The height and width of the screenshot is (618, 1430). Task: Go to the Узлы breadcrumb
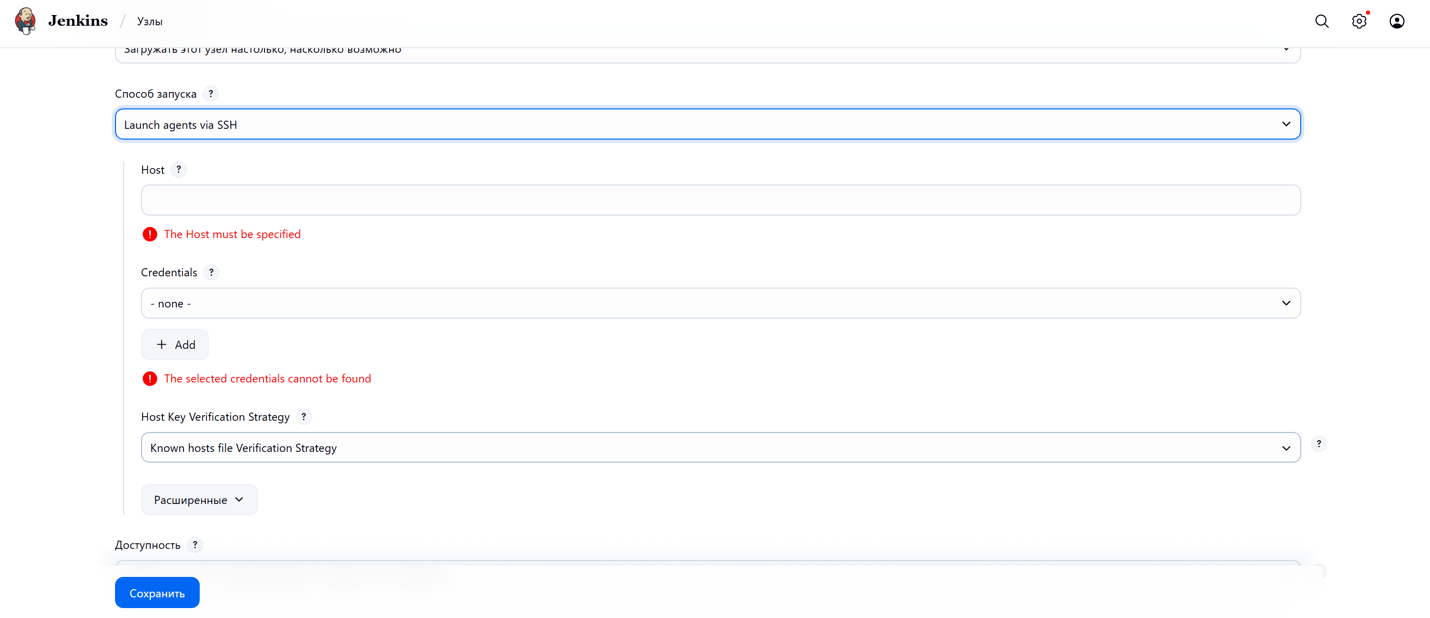(150, 21)
